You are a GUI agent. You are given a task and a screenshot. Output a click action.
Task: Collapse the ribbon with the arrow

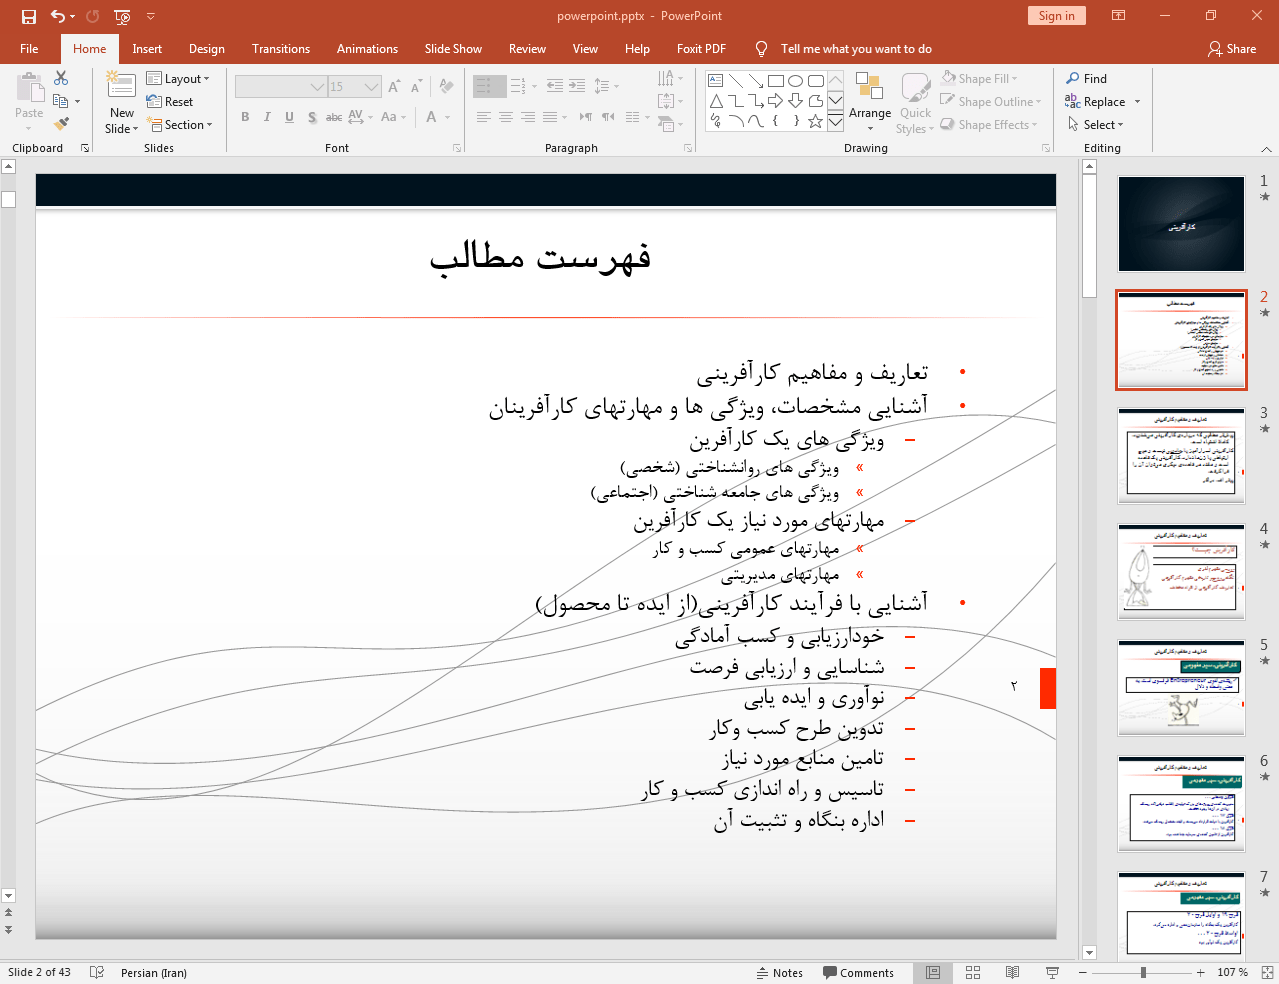(x=1266, y=149)
